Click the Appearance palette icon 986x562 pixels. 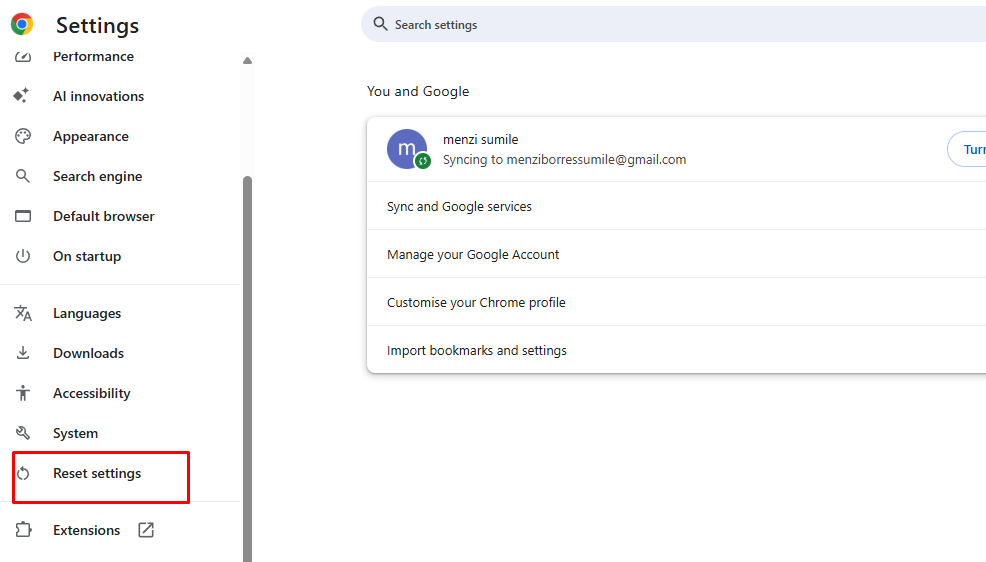pos(22,136)
